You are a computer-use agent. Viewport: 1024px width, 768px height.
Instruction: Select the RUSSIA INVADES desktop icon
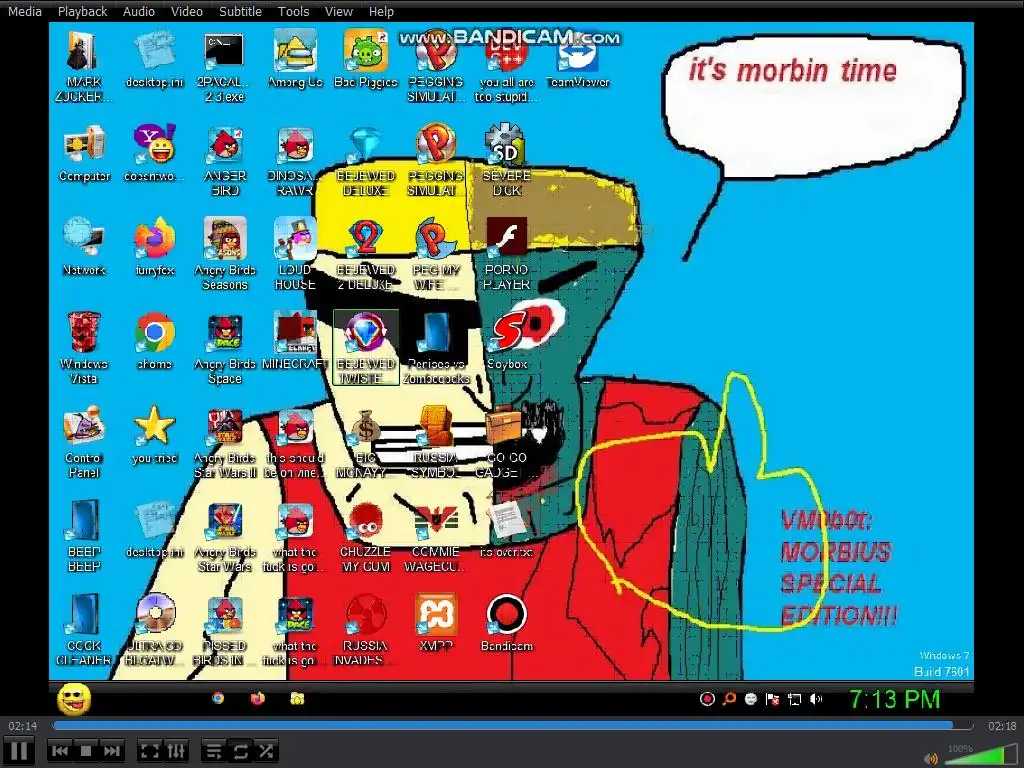(365, 631)
